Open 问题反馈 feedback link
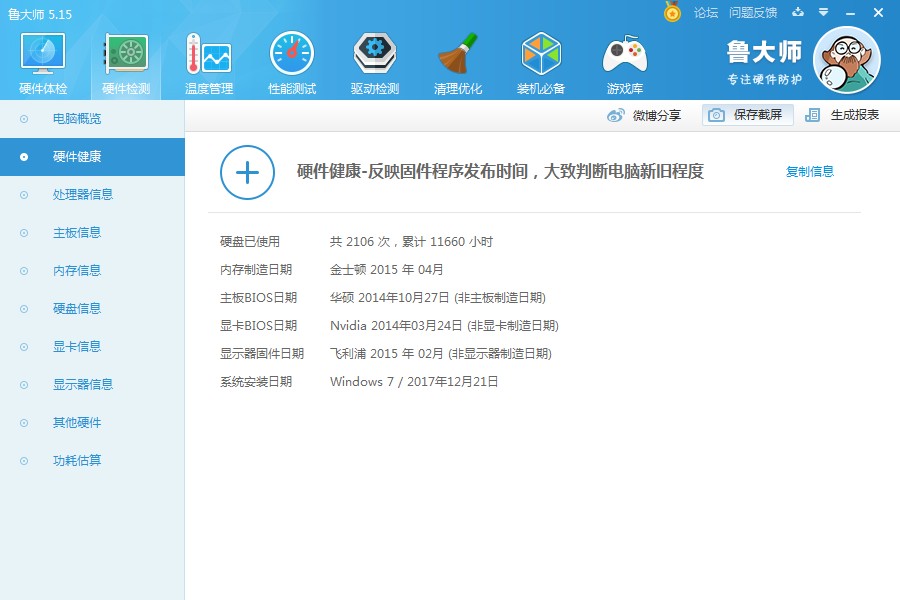 [753, 13]
